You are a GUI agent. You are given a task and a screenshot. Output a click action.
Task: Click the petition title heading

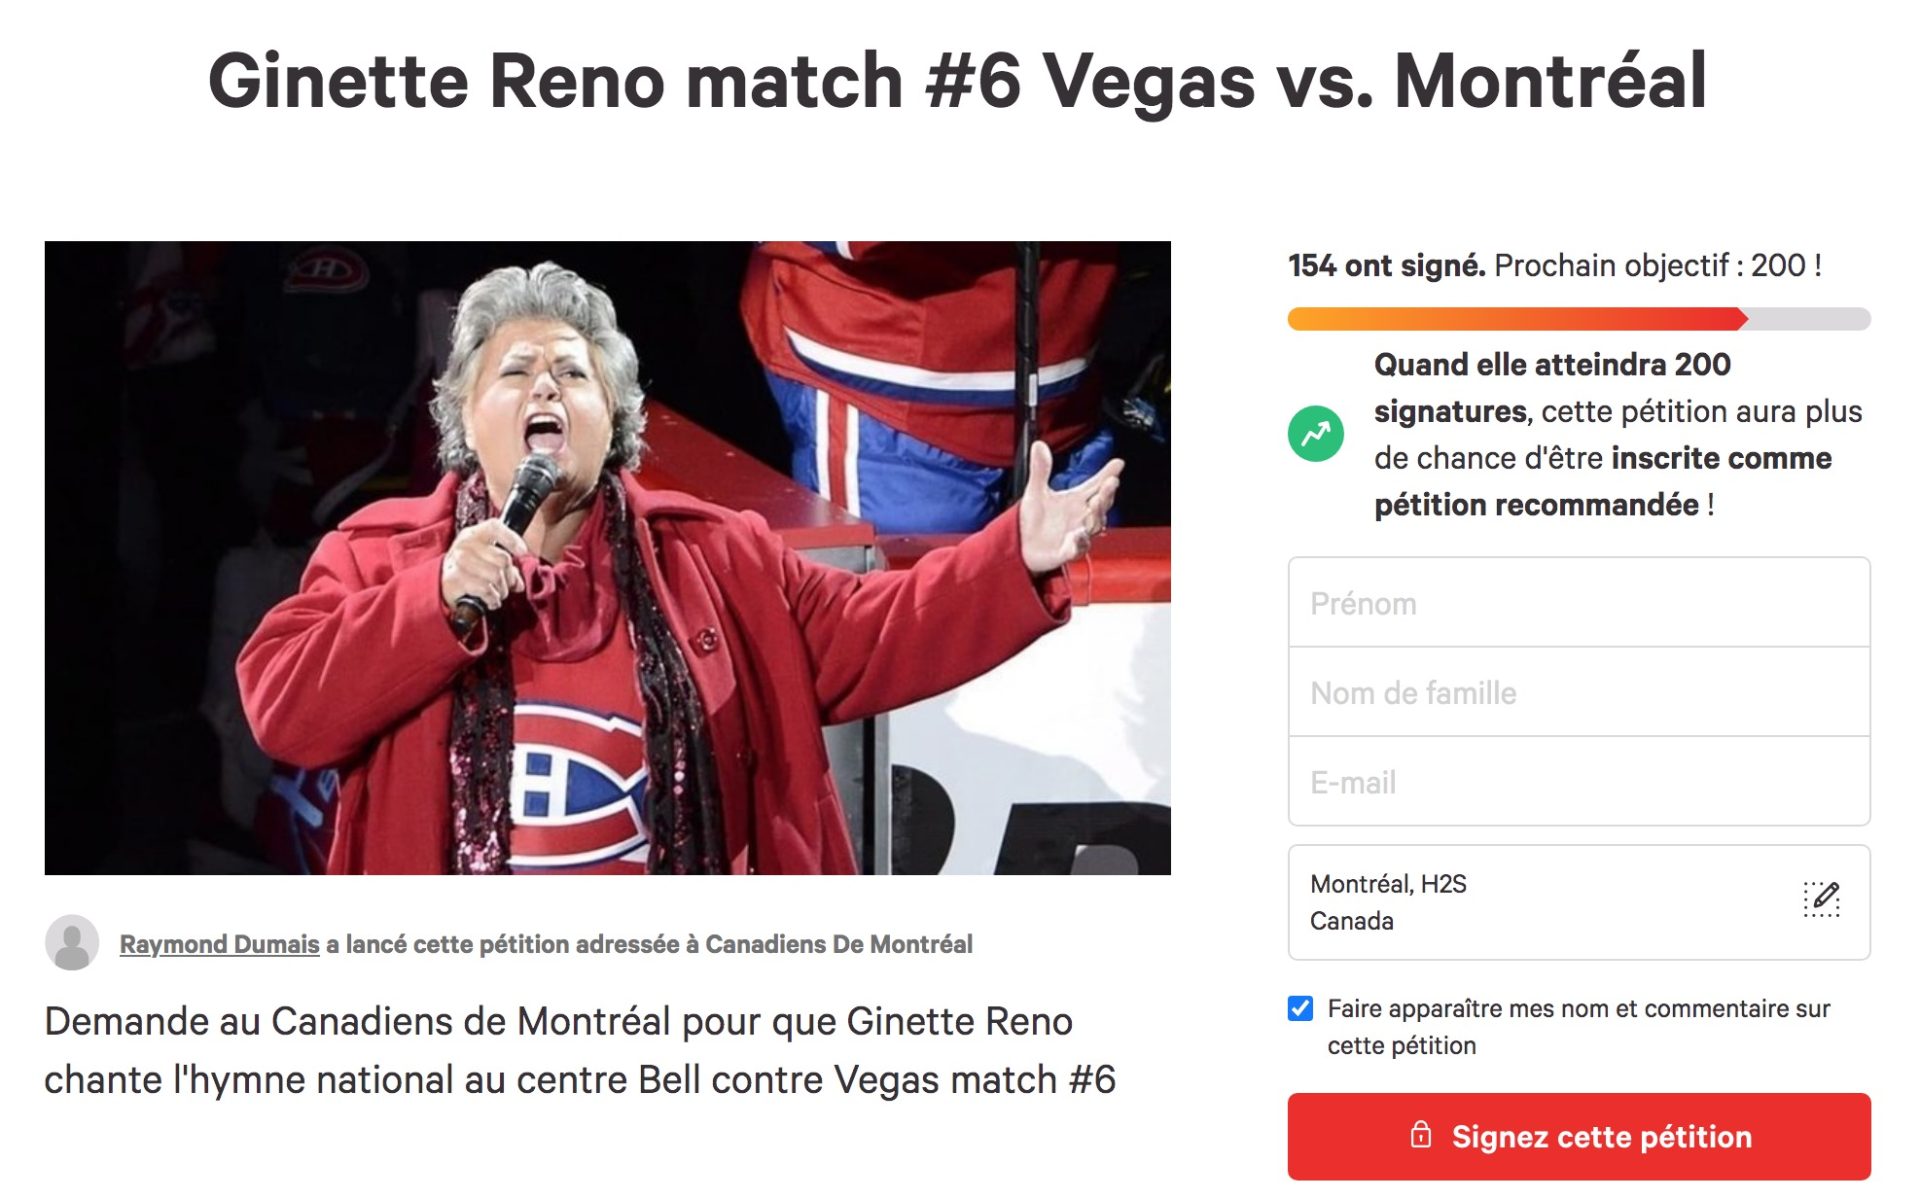coord(957,82)
